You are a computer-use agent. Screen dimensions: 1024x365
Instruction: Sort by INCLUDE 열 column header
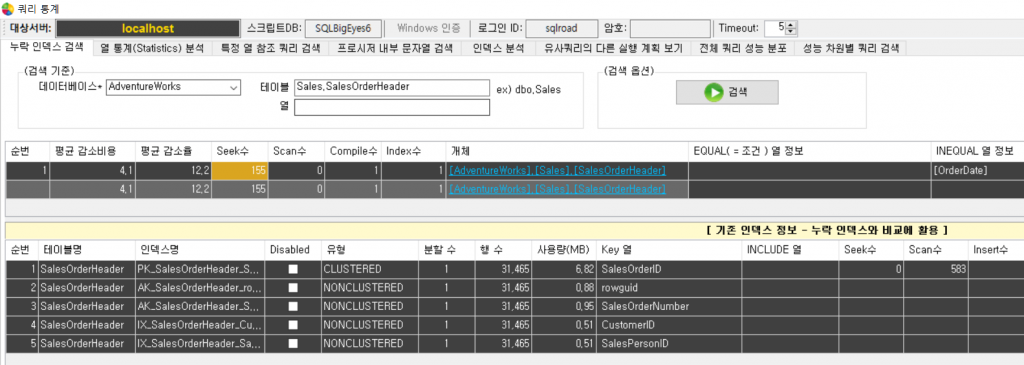pos(790,249)
